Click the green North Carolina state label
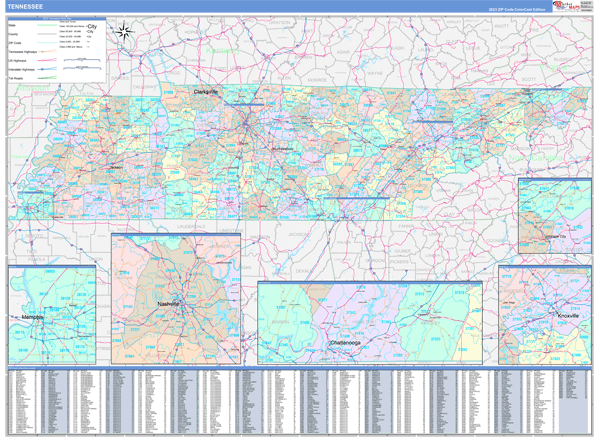The height and width of the screenshot is (437, 600). [536, 158]
